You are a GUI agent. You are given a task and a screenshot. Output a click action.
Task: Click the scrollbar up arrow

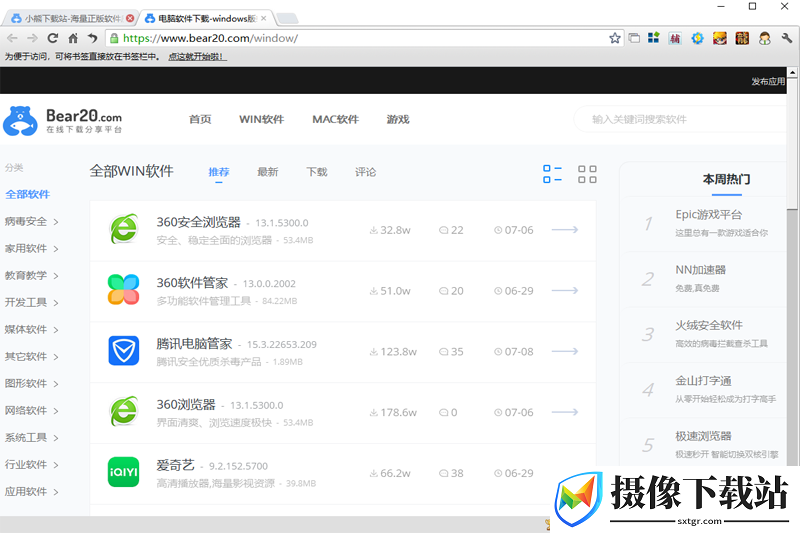click(792, 72)
